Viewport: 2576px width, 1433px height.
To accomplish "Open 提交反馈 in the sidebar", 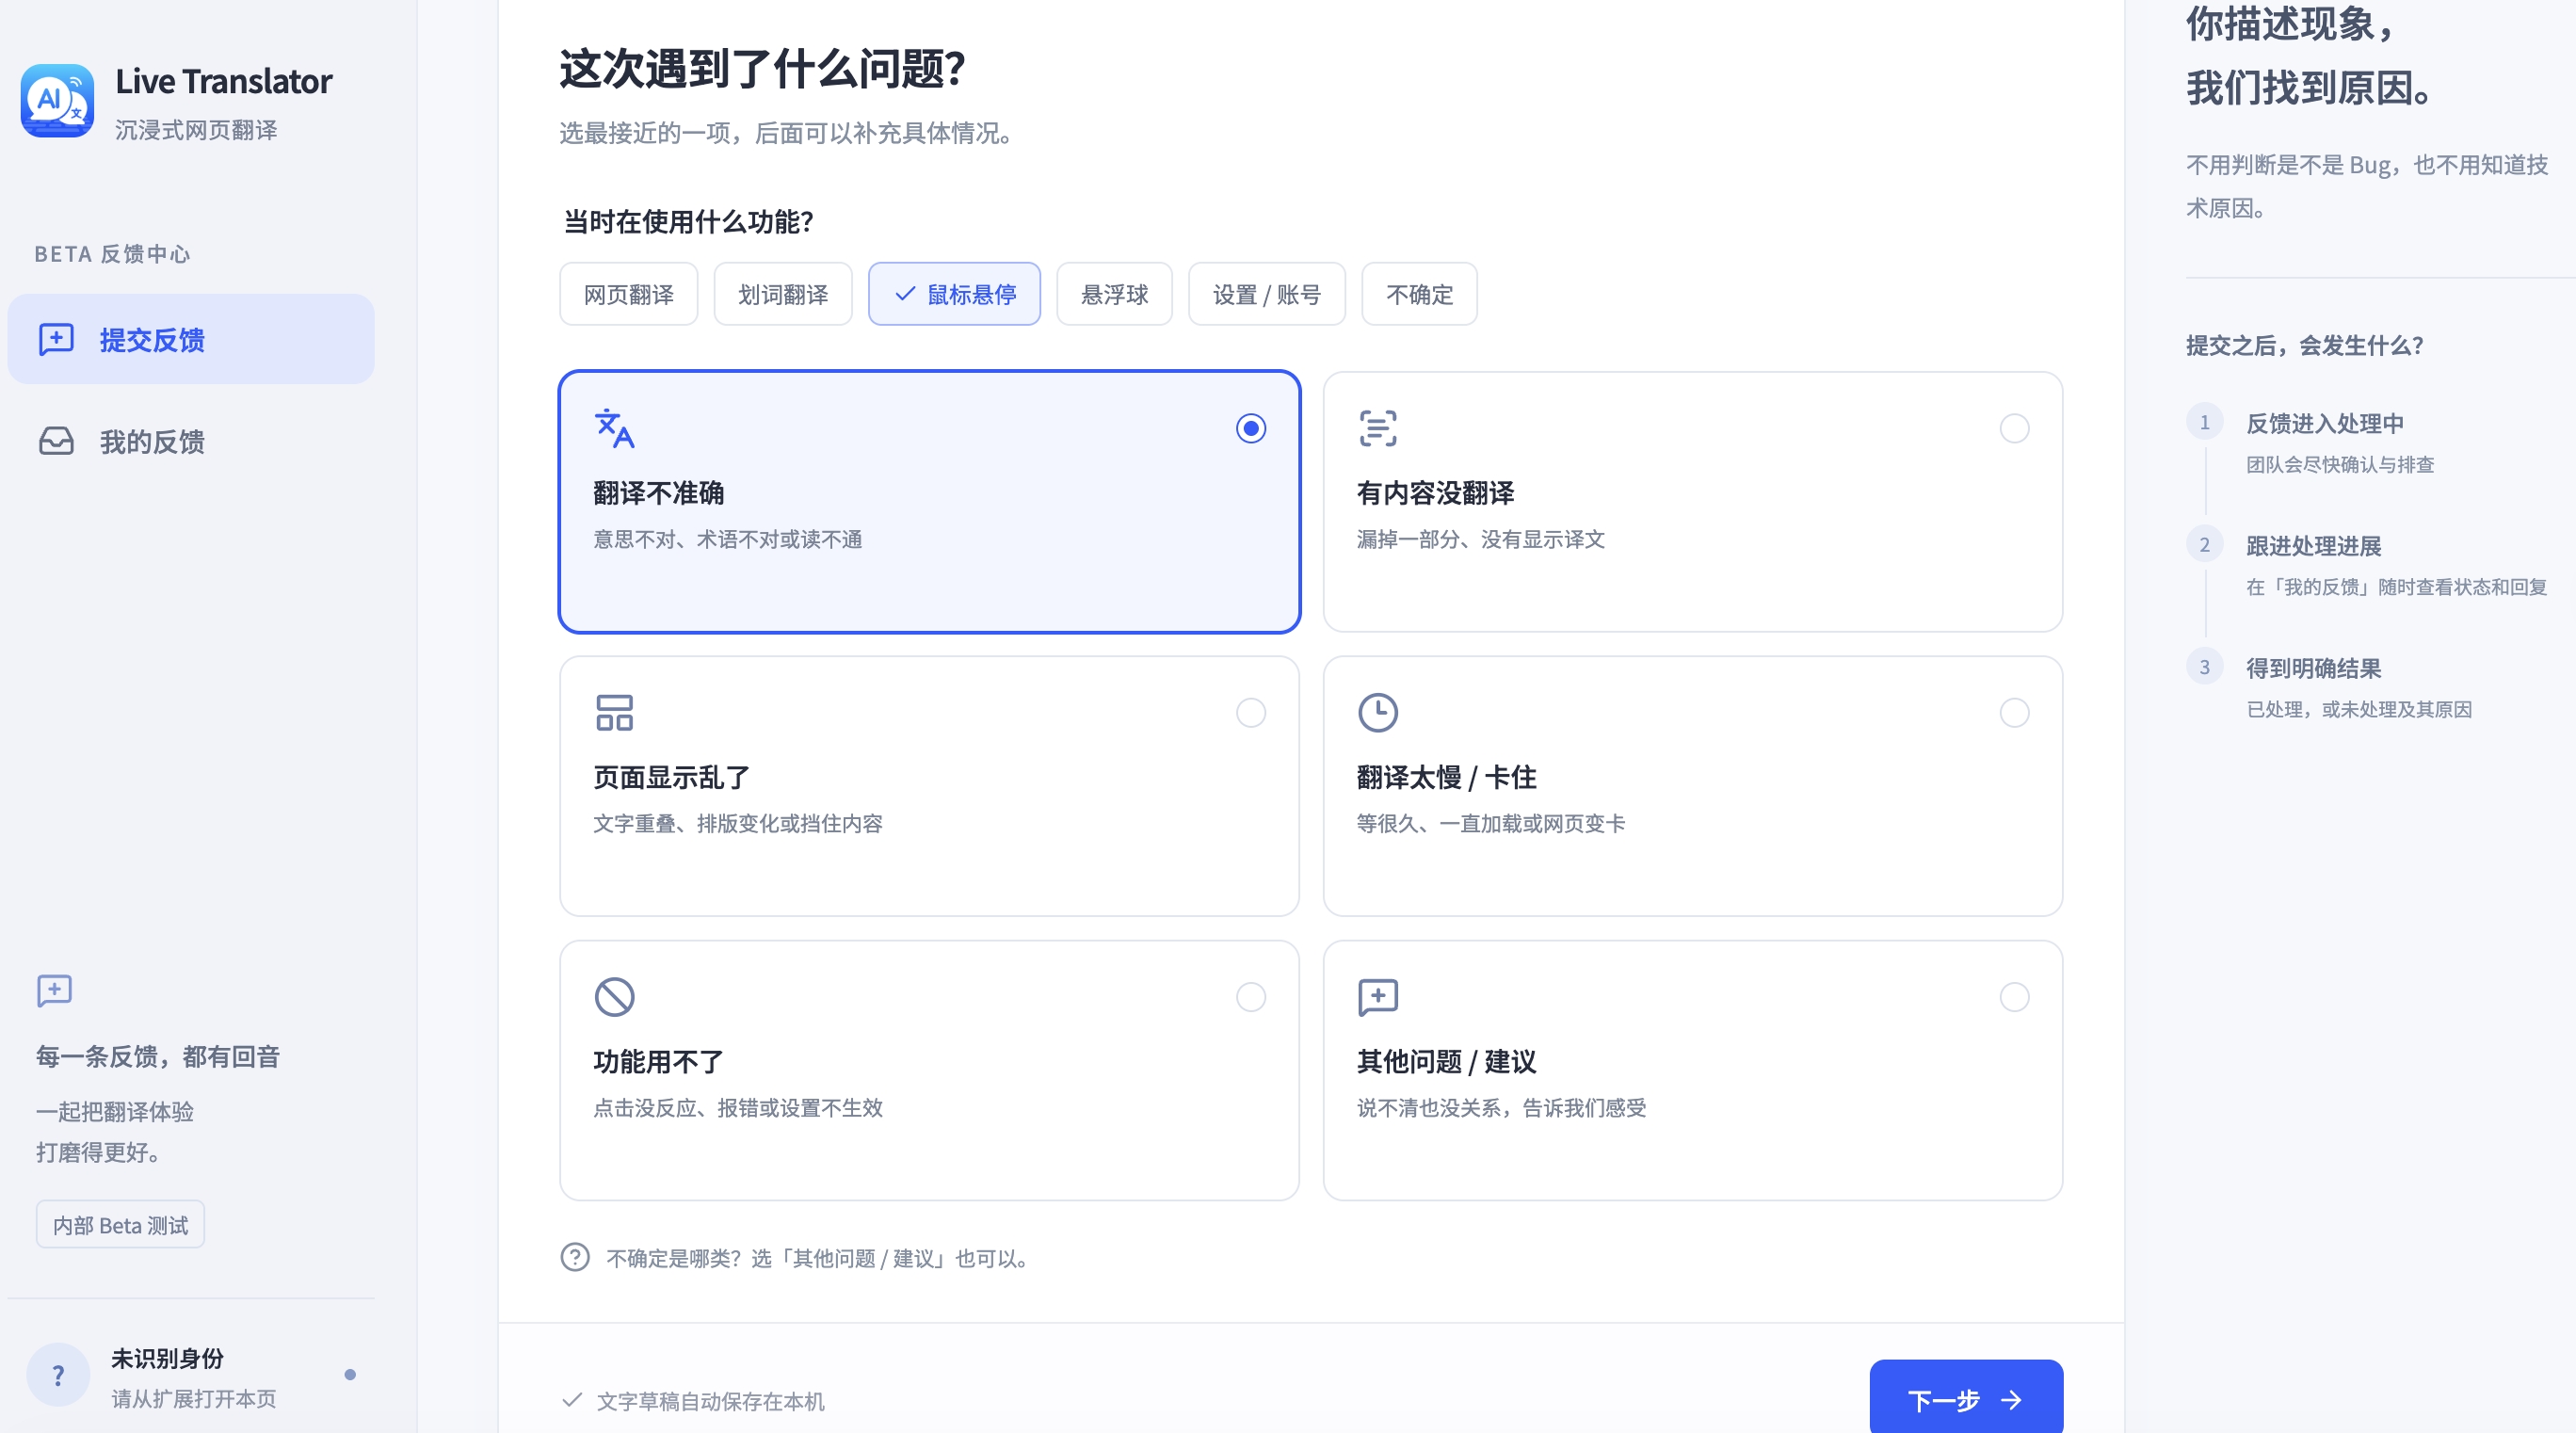I will tap(191, 339).
